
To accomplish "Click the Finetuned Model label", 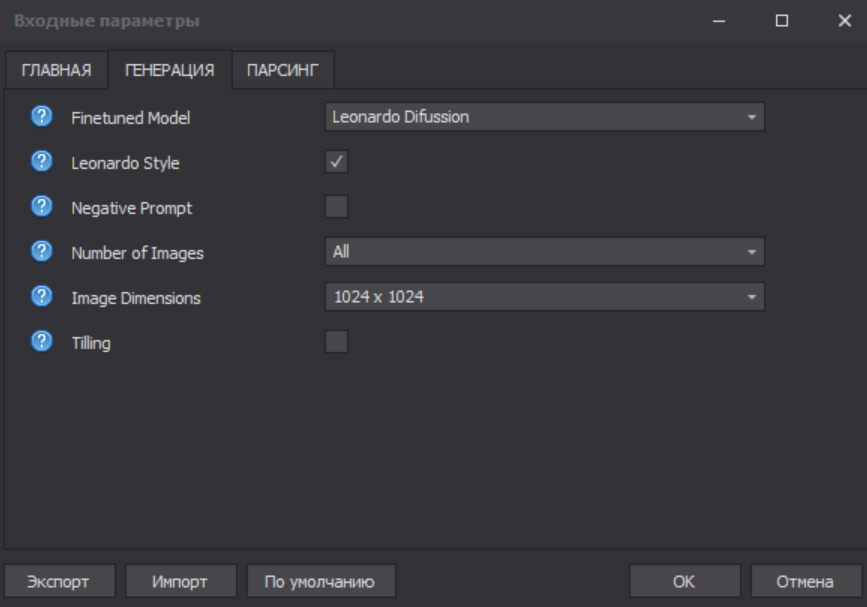I will coord(130,118).
